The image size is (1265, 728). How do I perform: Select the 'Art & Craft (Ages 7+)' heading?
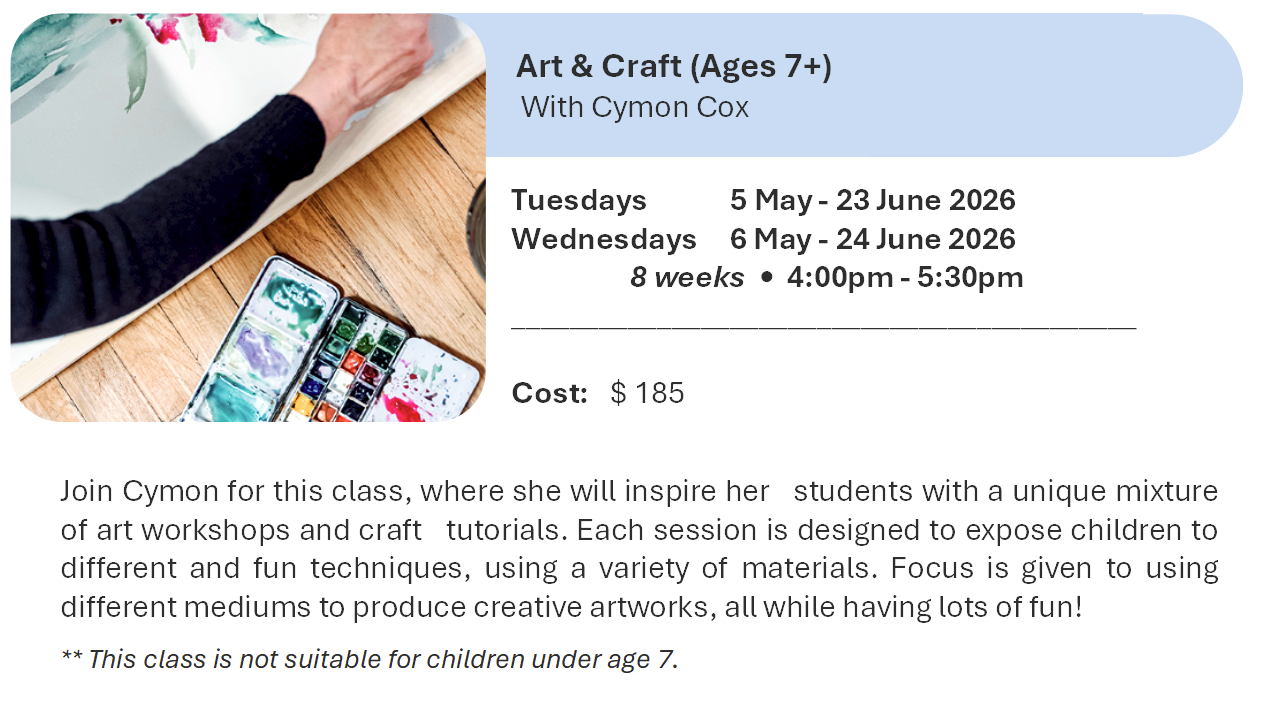pyautogui.click(x=674, y=67)
